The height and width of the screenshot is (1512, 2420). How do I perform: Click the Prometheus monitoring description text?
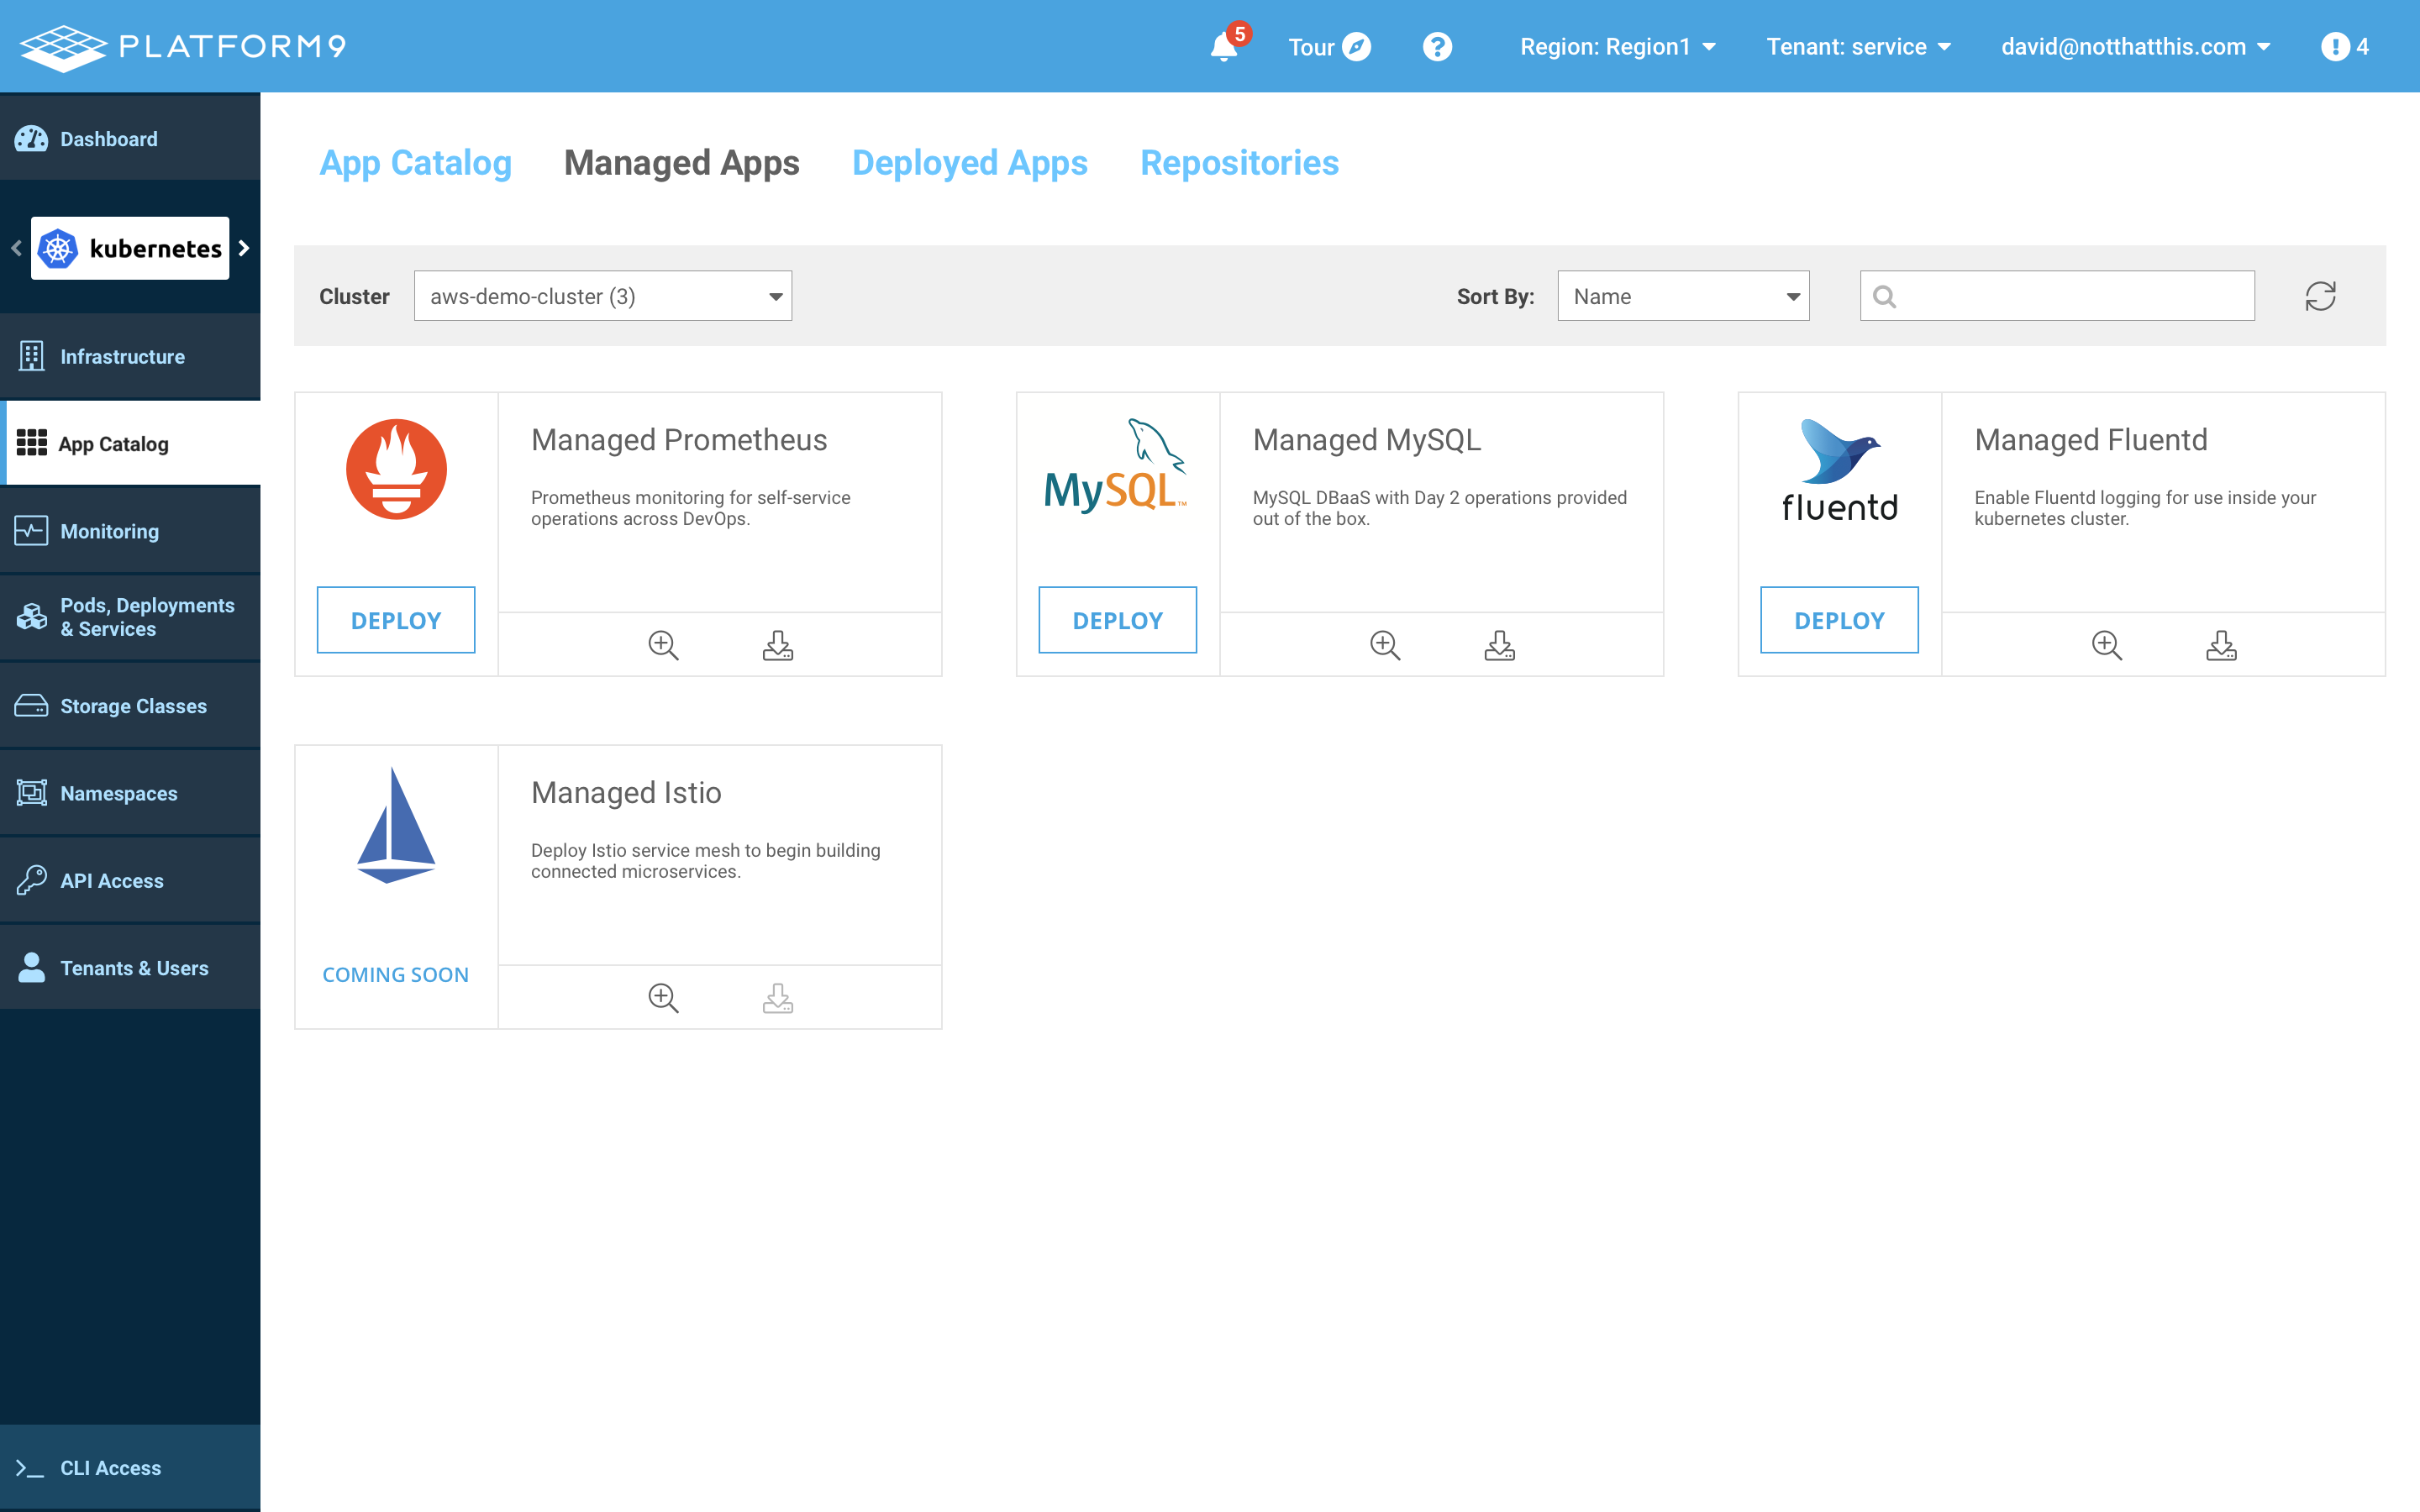click(x=691, y=508)
